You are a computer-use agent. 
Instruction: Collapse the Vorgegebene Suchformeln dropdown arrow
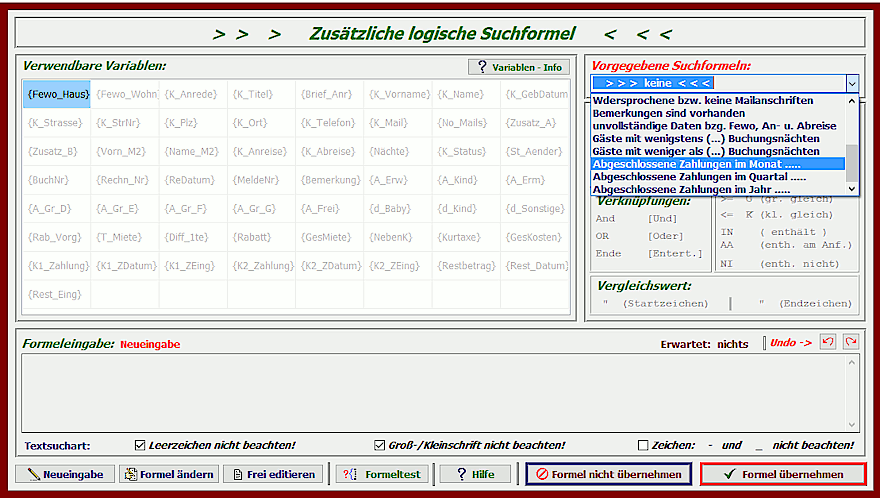[851, 84]
